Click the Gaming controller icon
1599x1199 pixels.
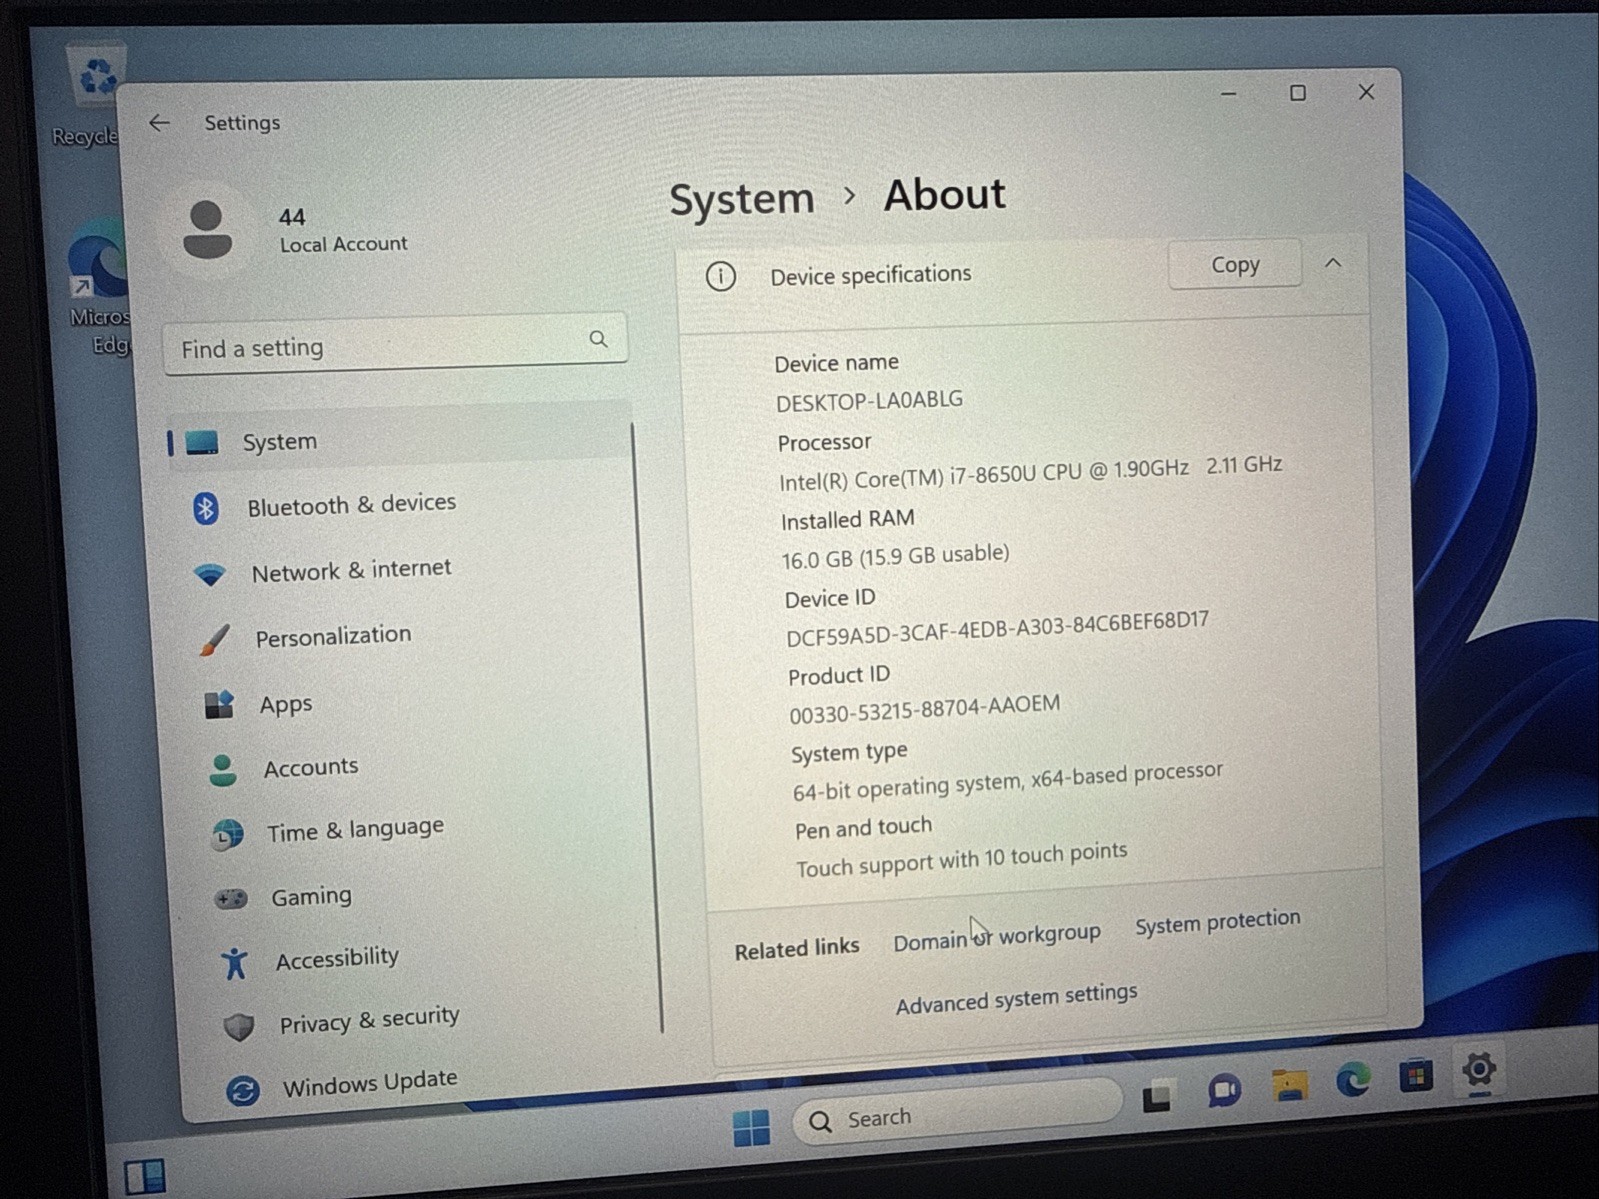coord(231,899)
